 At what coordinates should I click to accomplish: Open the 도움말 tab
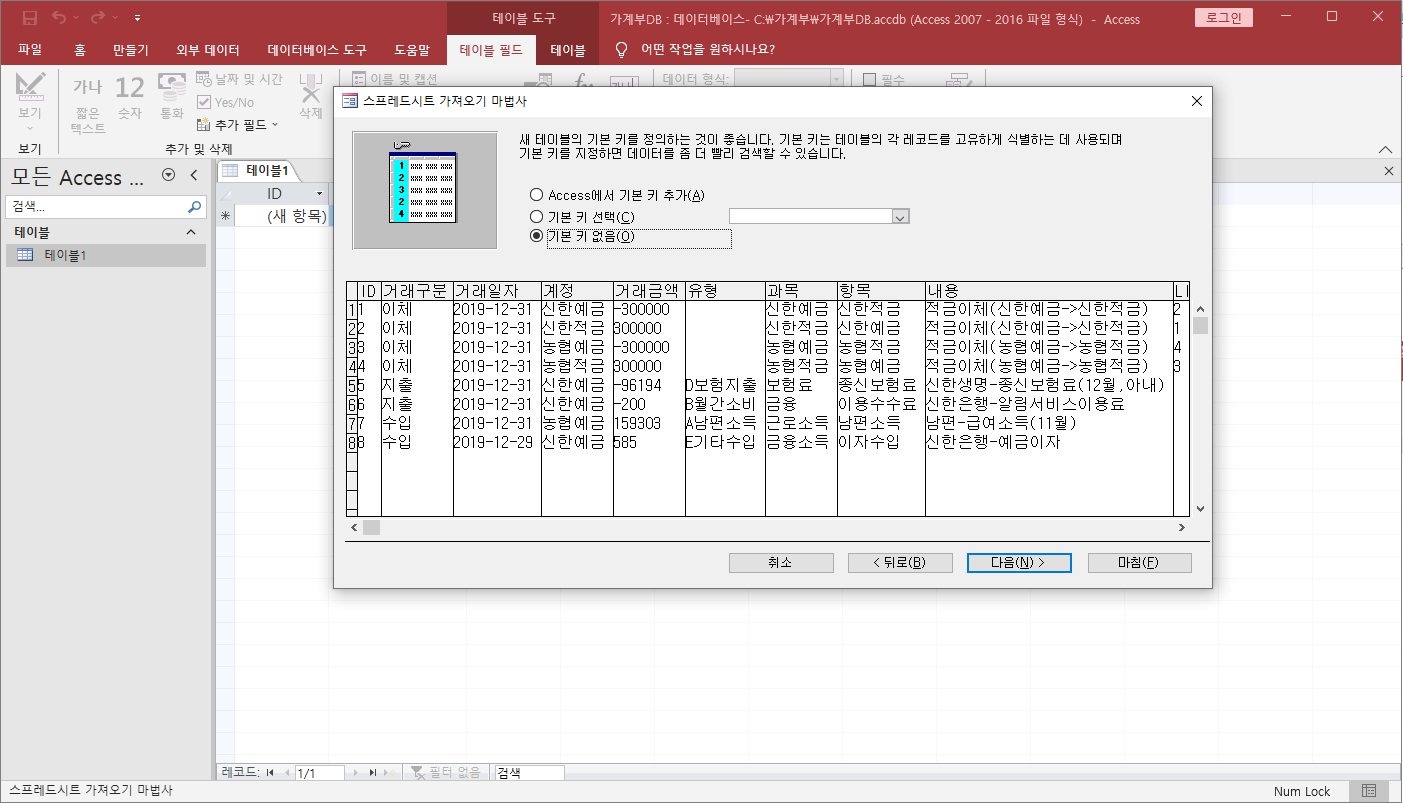[x=412, y=49]
